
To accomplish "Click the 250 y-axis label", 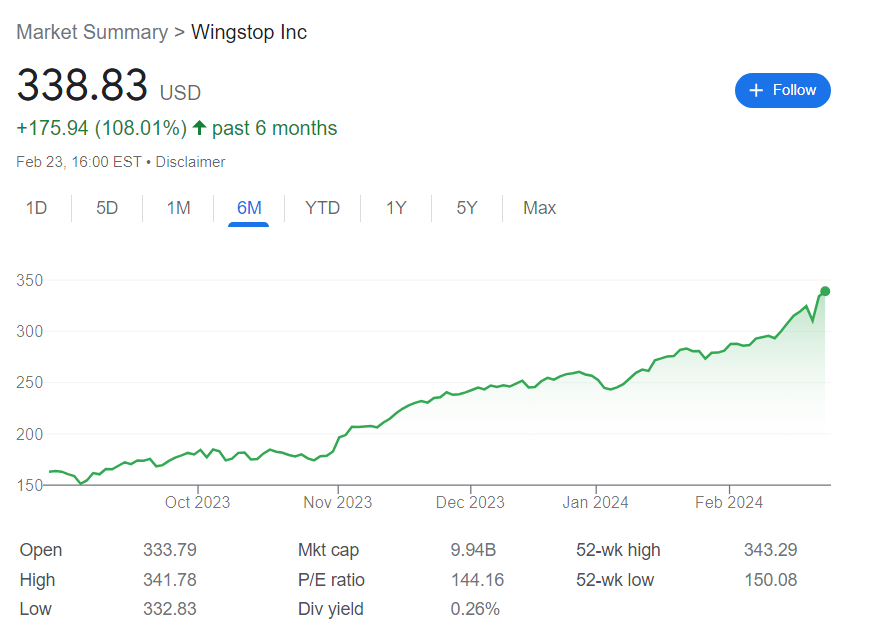I will tap(29, 382).
